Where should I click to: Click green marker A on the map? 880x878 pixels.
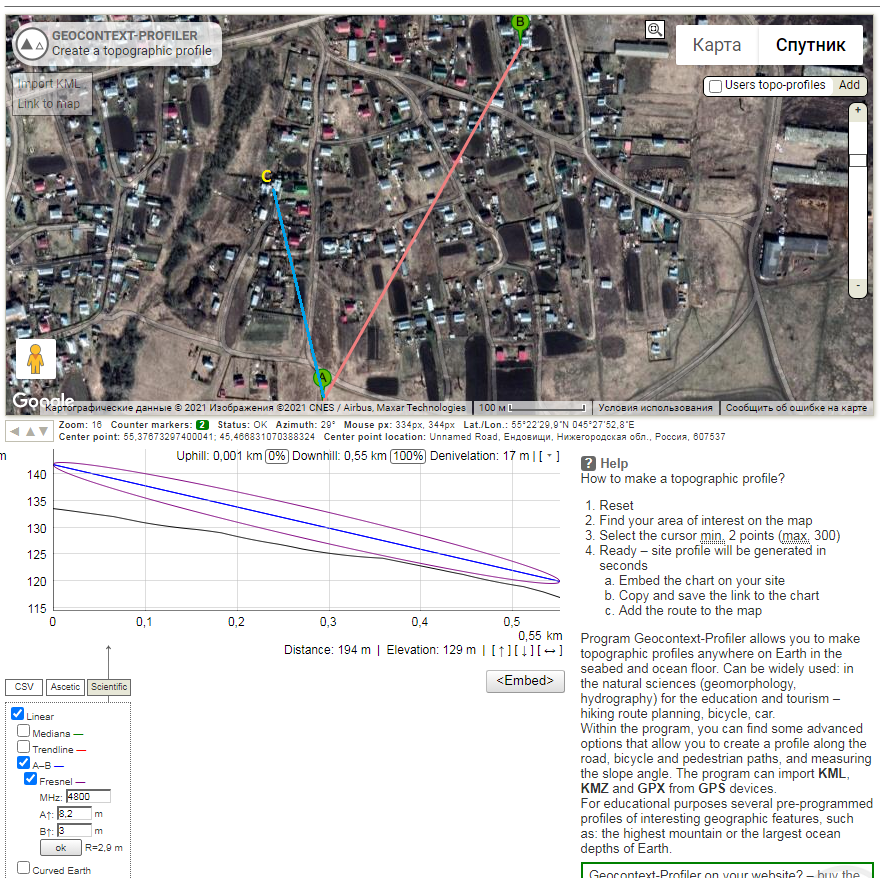click(x=322, y=379)
